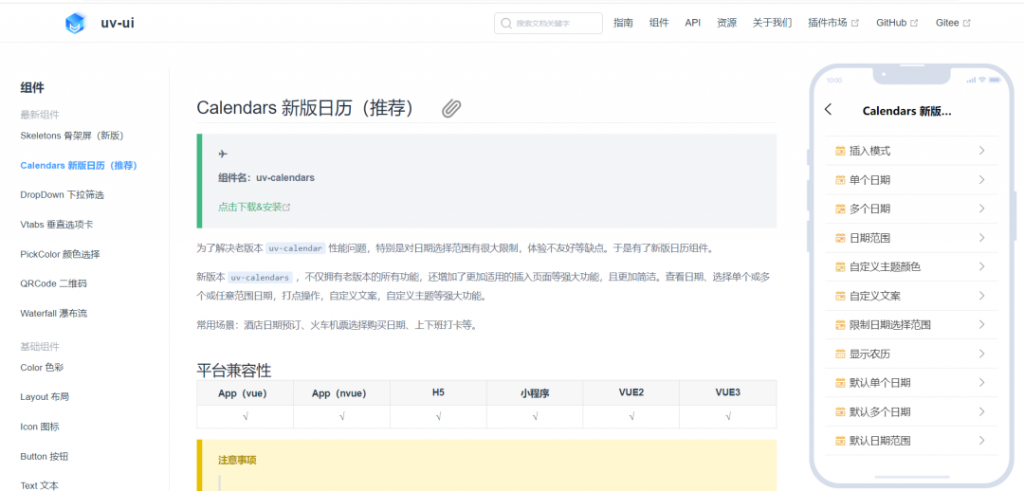Image resolution: width=1024 pixels, height=491 pixels.
Task: Click the 小程序 table column header
Action: pyautogui.click(x=535, y=393)
